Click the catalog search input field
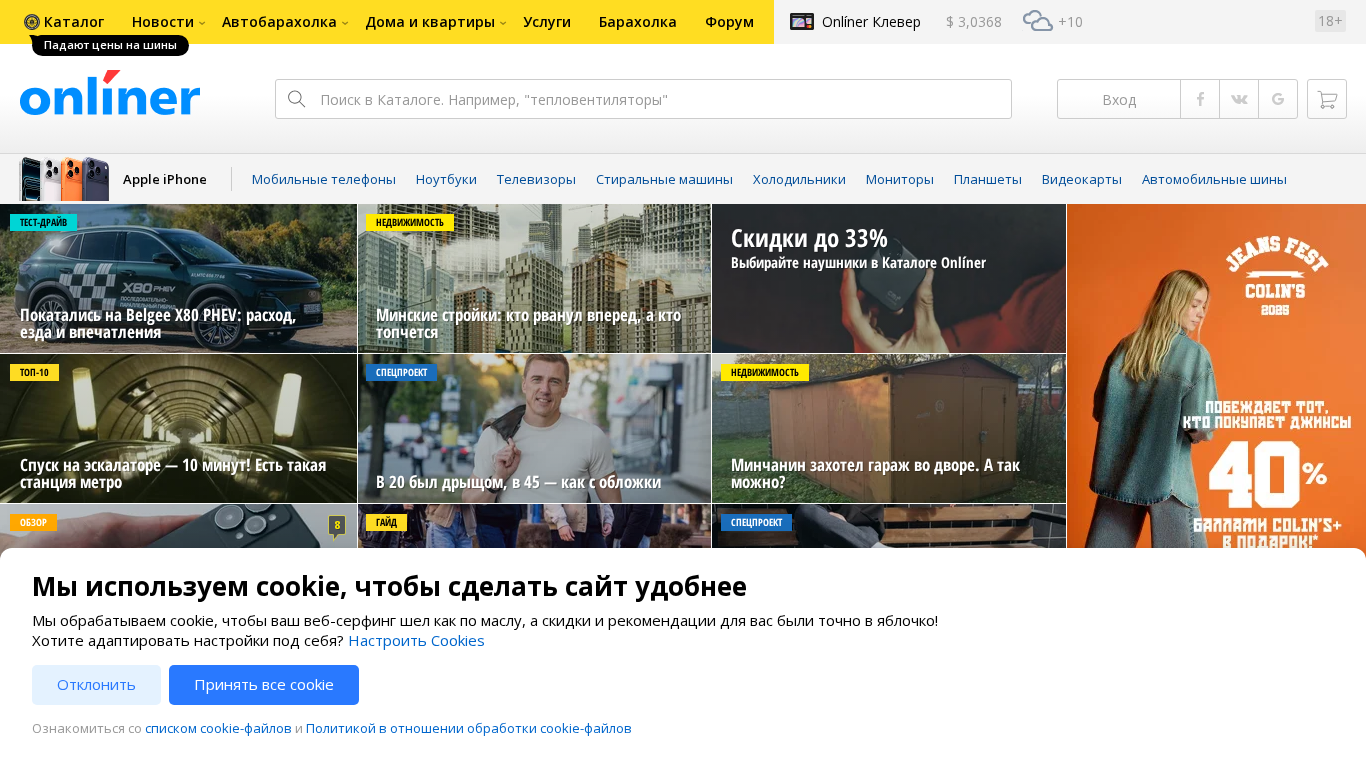This screenshot has width=1366, height=768. click(660, 99)
